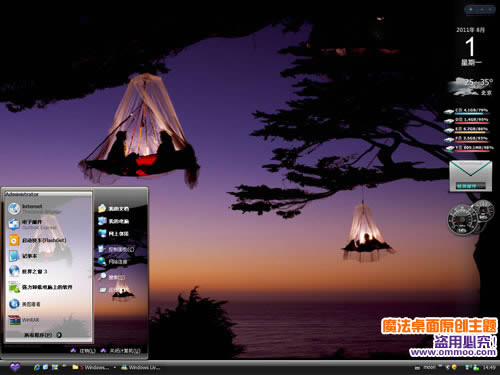
Task: Open My Computer in the Start menu
Action: click(x=113, y=221)
